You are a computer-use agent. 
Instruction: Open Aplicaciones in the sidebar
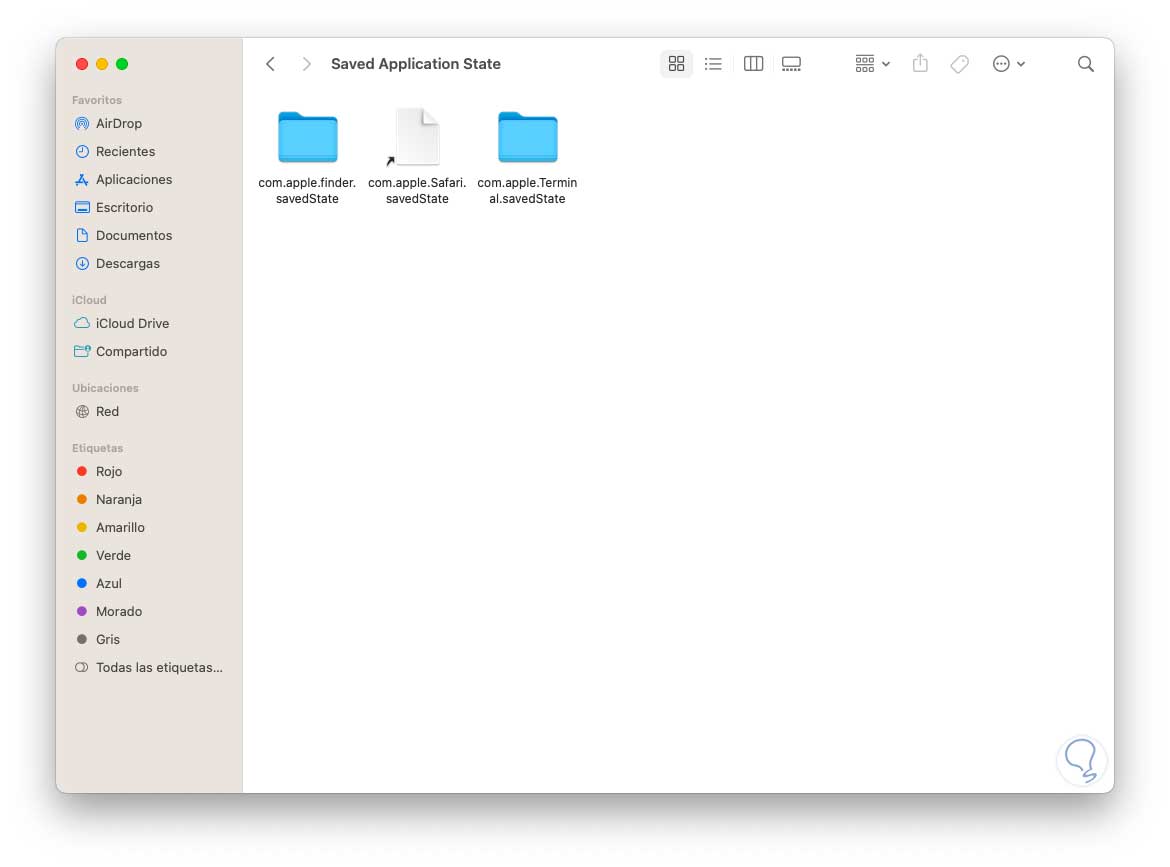coord(149,179)
